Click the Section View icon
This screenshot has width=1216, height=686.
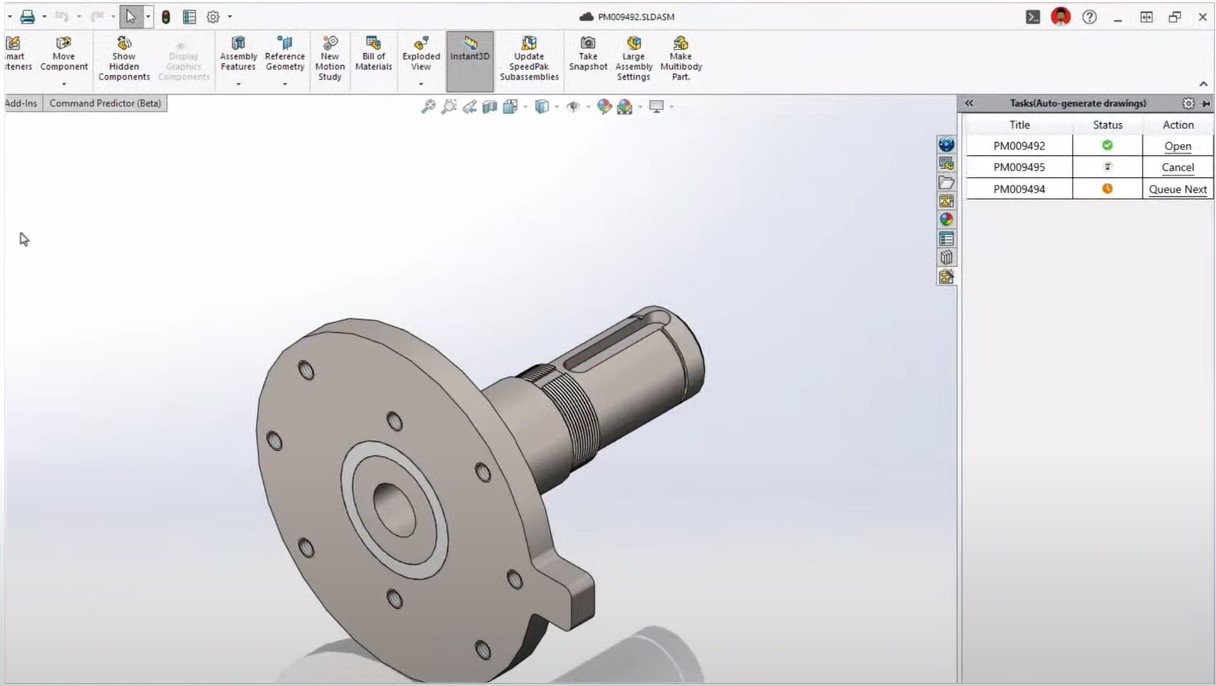[490, 106]
